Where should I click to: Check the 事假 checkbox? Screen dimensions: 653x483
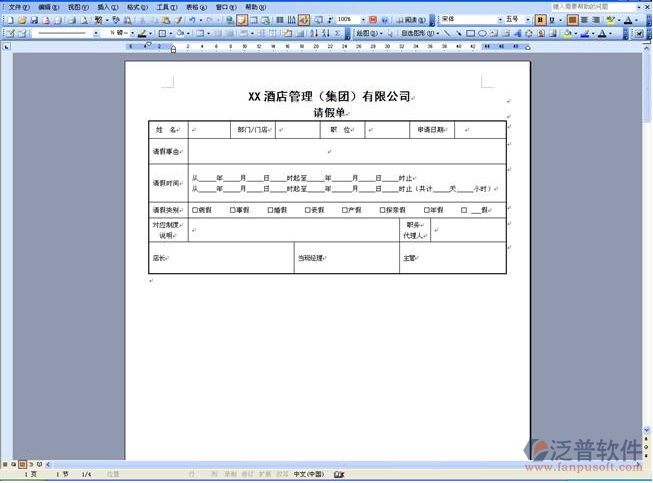point(233,210)
